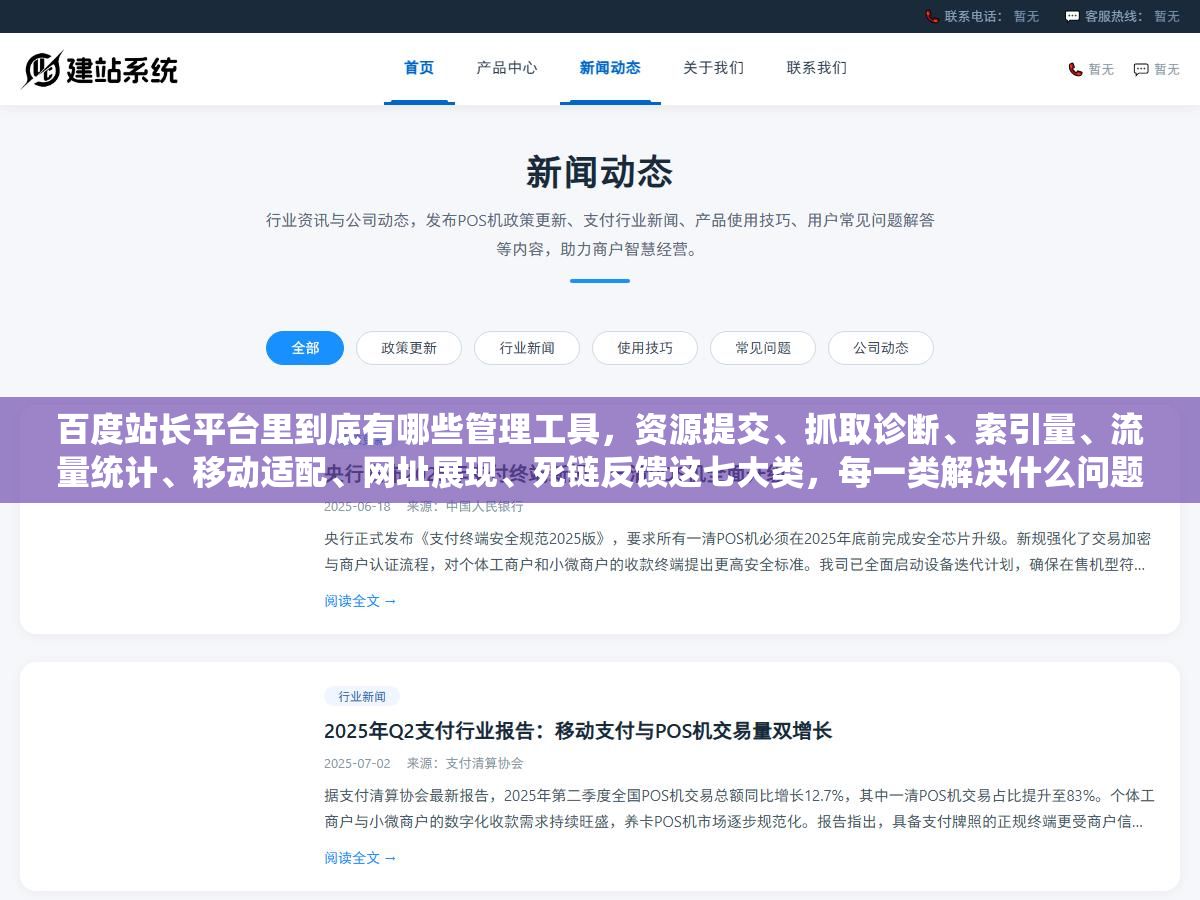1200x900 pixels.
Task: Click the phone icon in the navigation header
Action: [x=1075, y=69]
